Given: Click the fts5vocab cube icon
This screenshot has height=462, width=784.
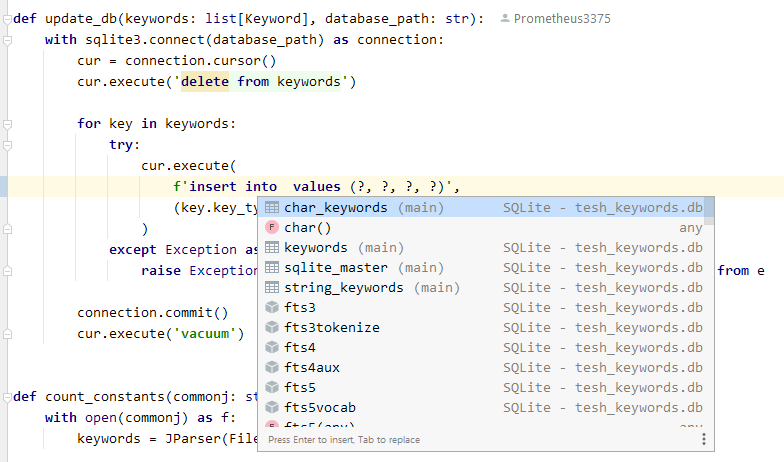Looking at the screenshot, I should point(271,408).
